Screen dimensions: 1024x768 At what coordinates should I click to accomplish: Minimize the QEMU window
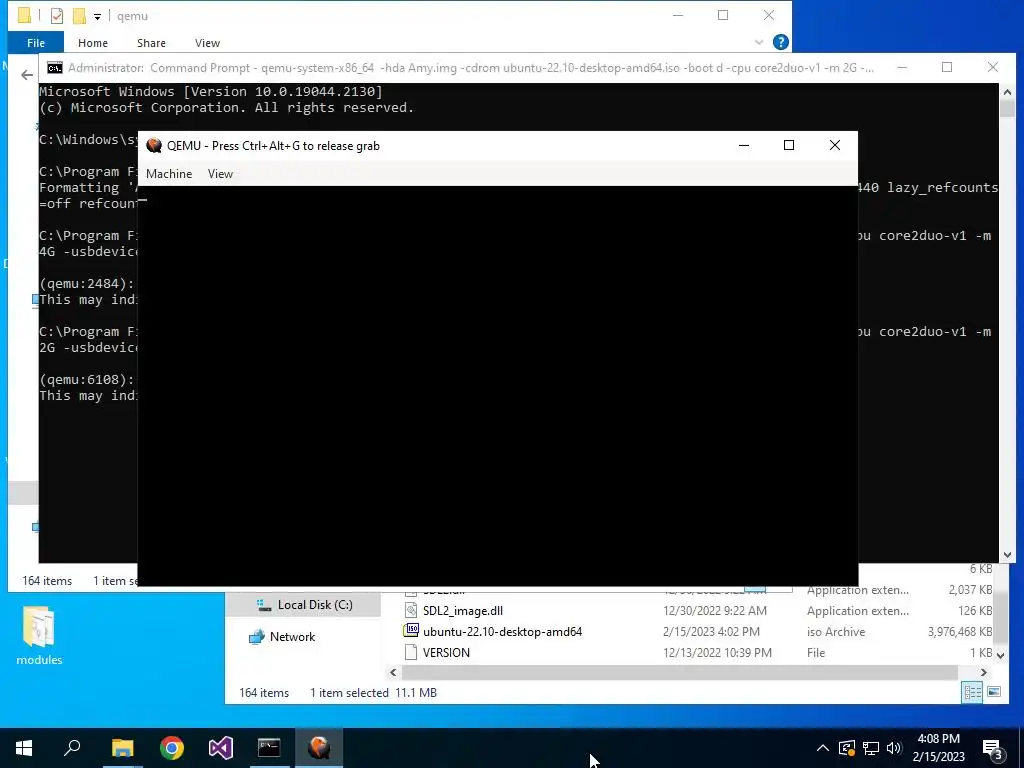744,145
